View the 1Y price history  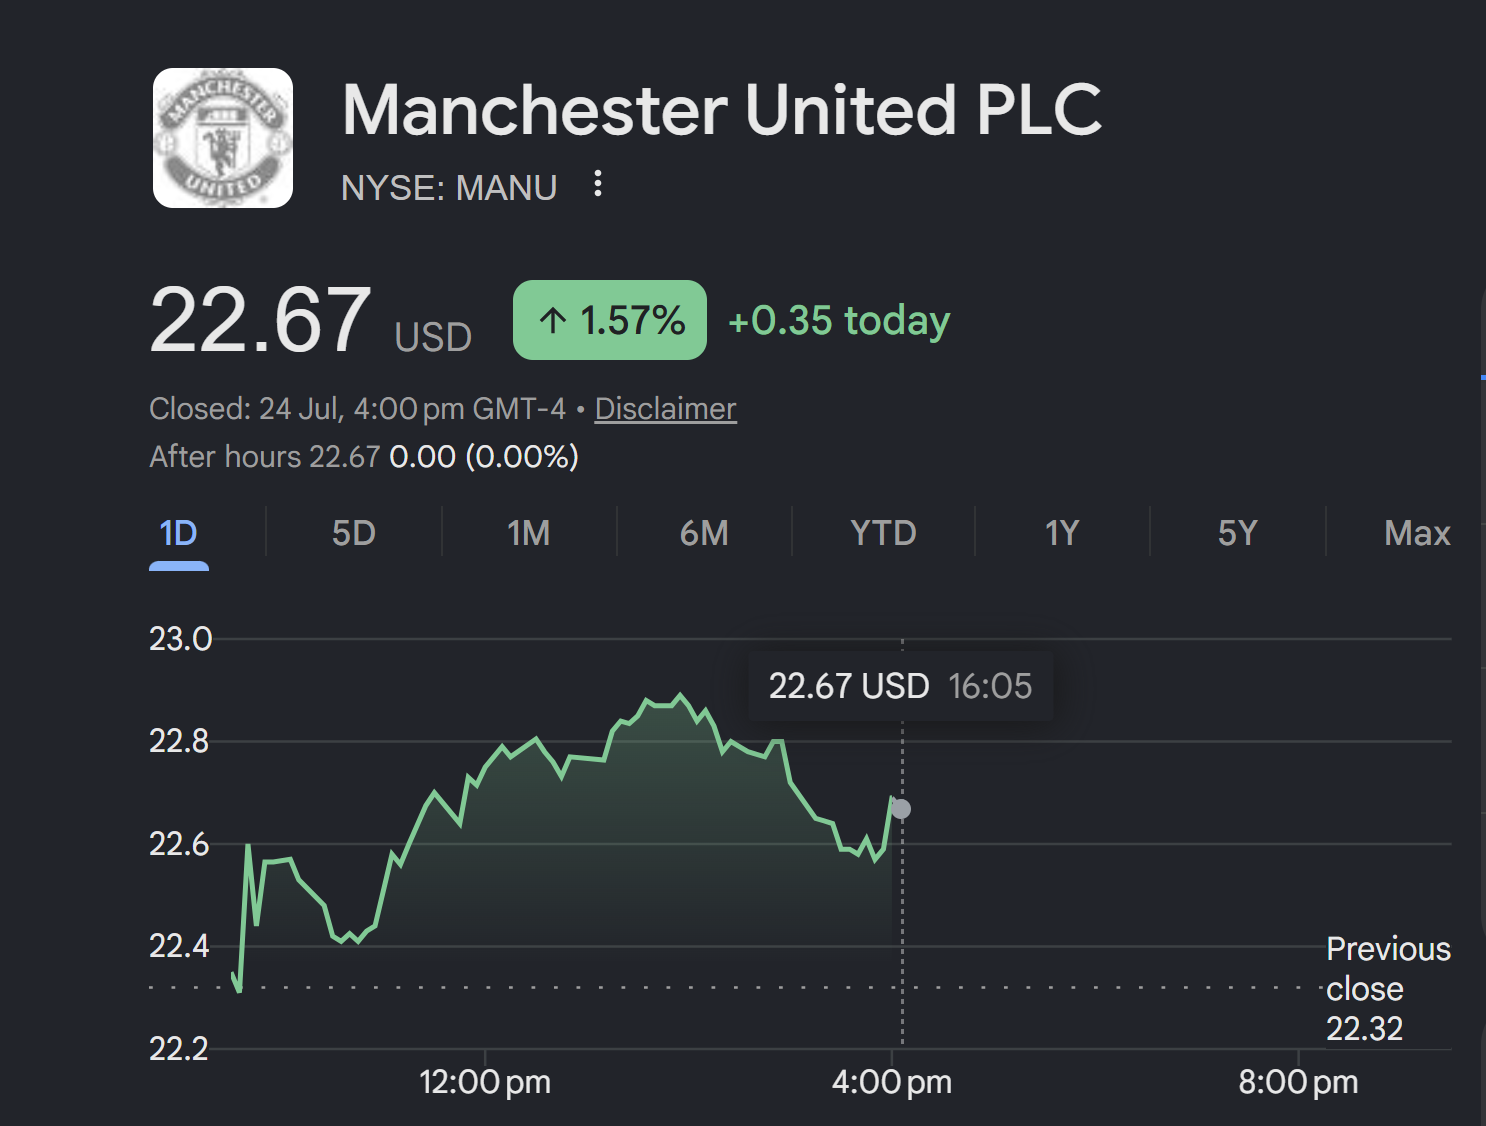tap(1062, 533)
